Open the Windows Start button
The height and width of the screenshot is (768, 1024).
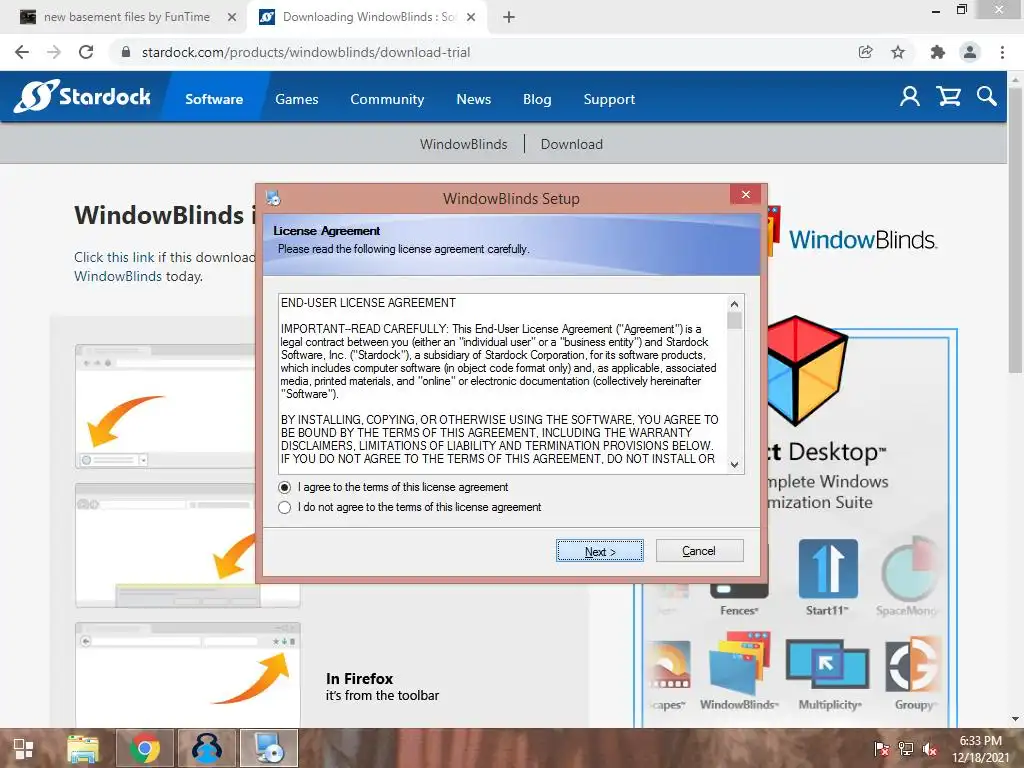point(24,749)
